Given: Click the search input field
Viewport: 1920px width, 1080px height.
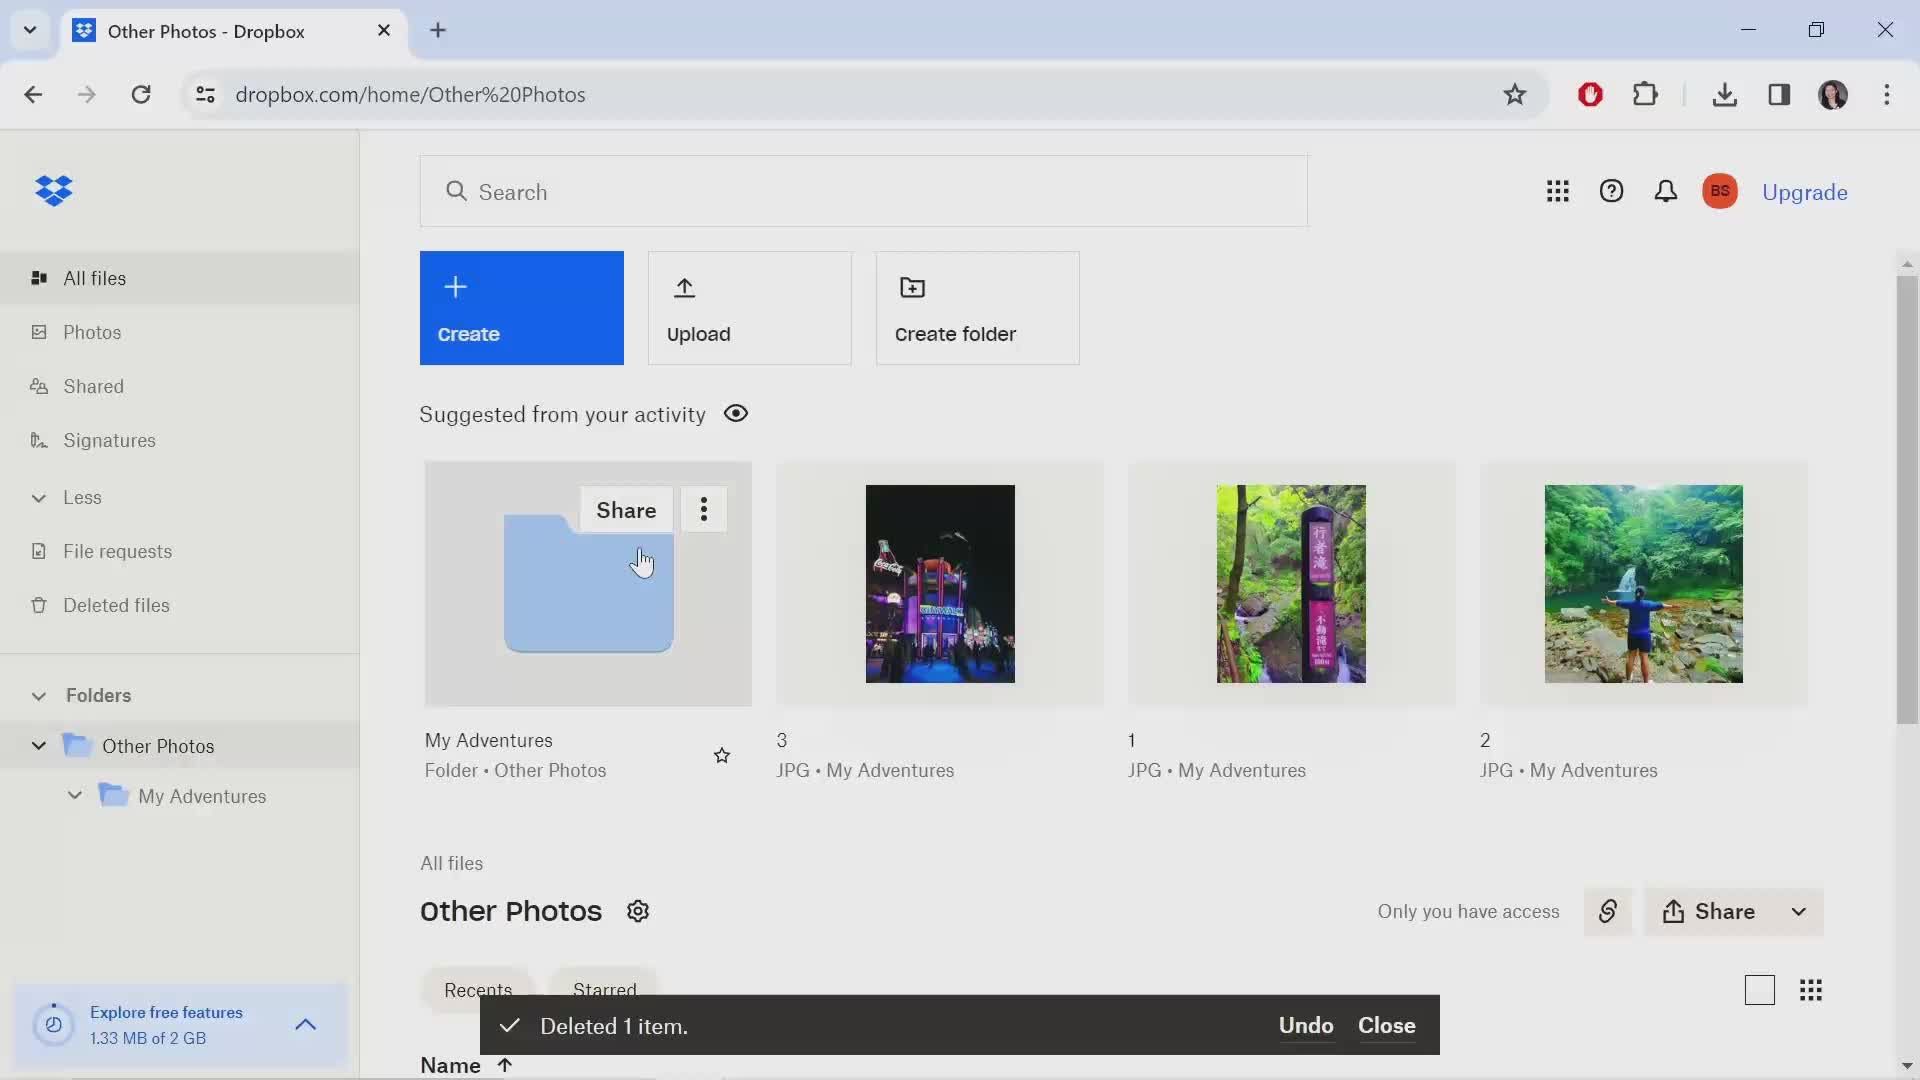Looking at the screenshot, I should tap(866, 193).
